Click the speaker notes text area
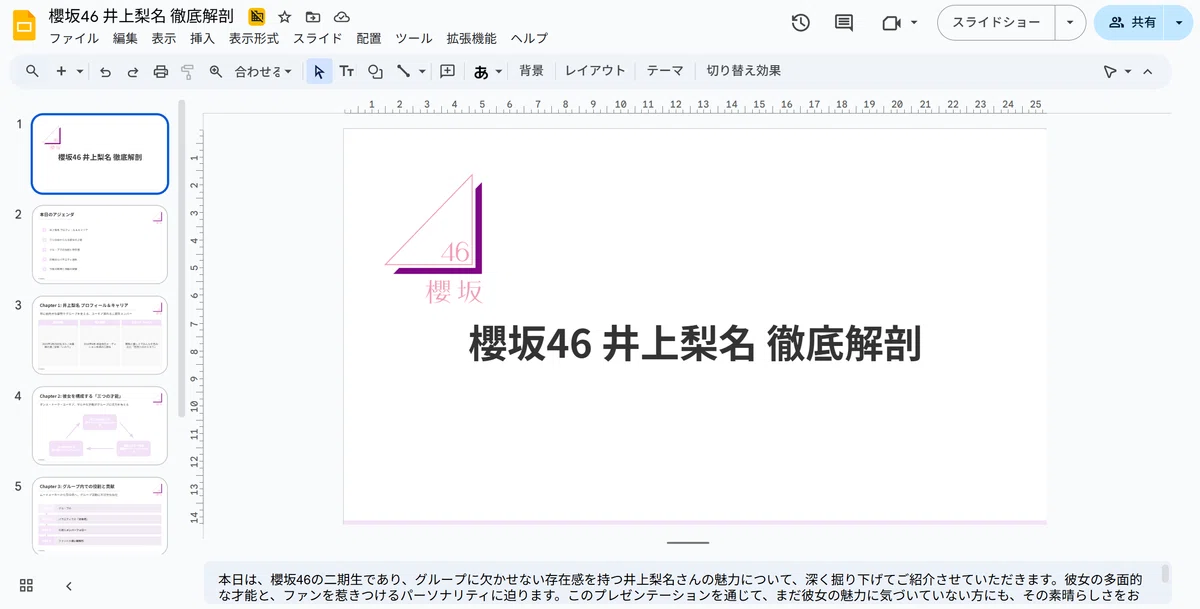The height and width of the screenshot is (609, 1200). pyautogui.click(x=680, y=586)
